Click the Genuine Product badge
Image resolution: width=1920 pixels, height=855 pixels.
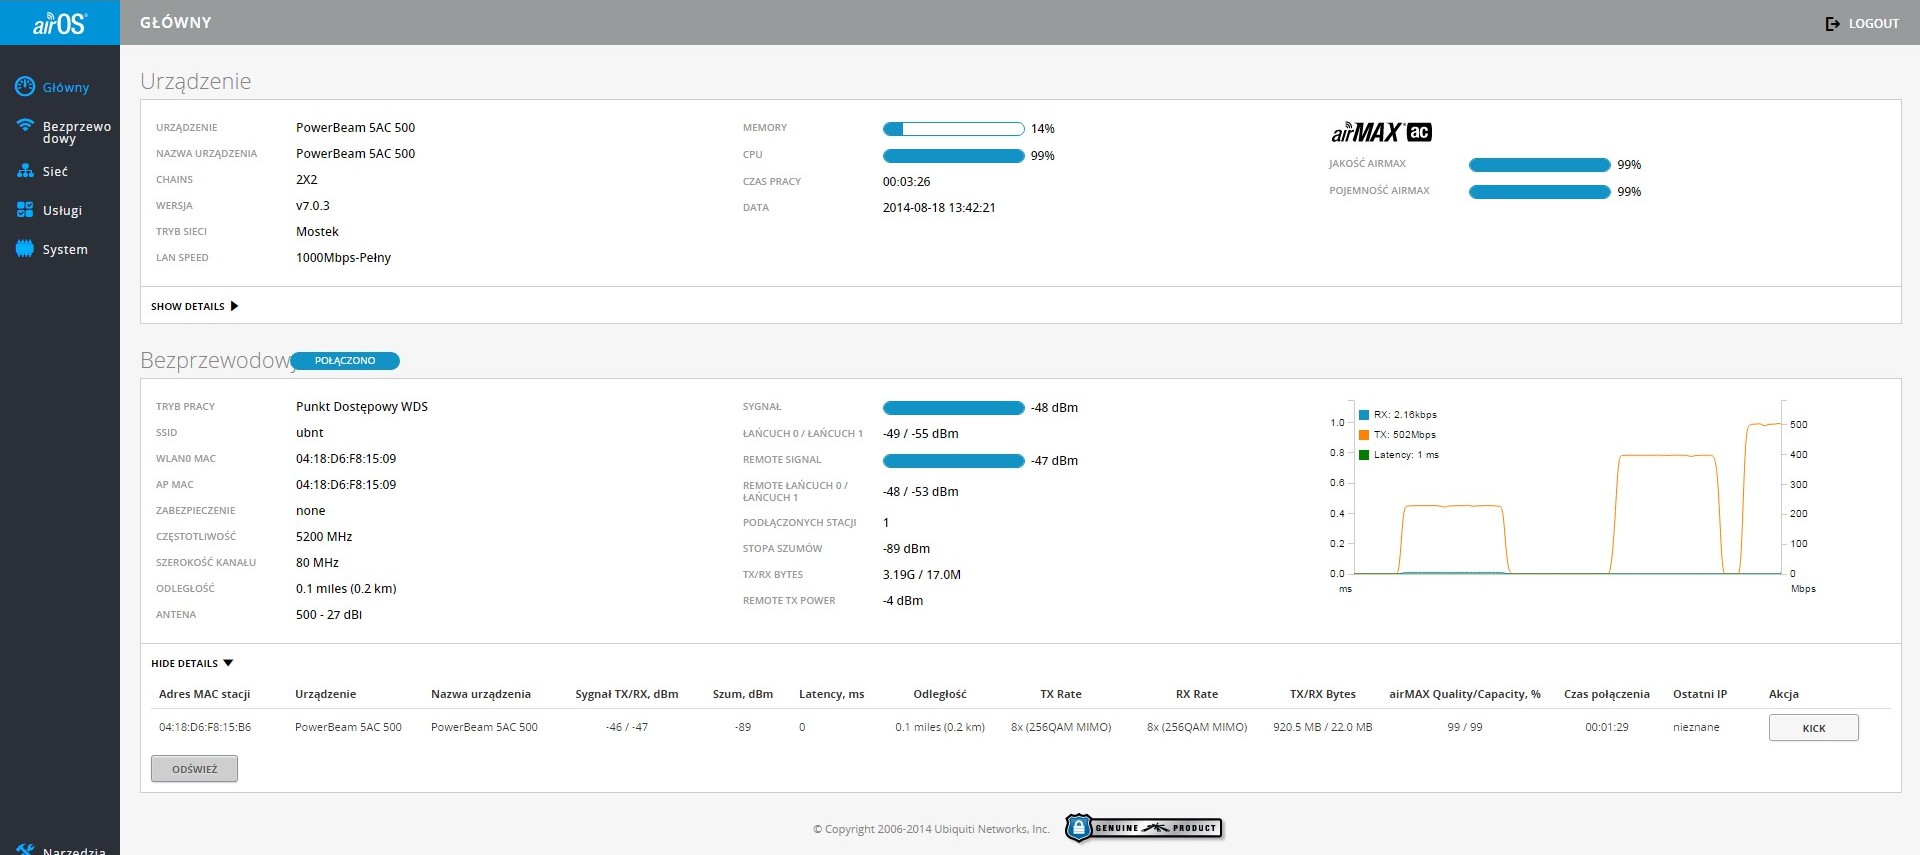pyautogui.click(x=1144, y=828)
